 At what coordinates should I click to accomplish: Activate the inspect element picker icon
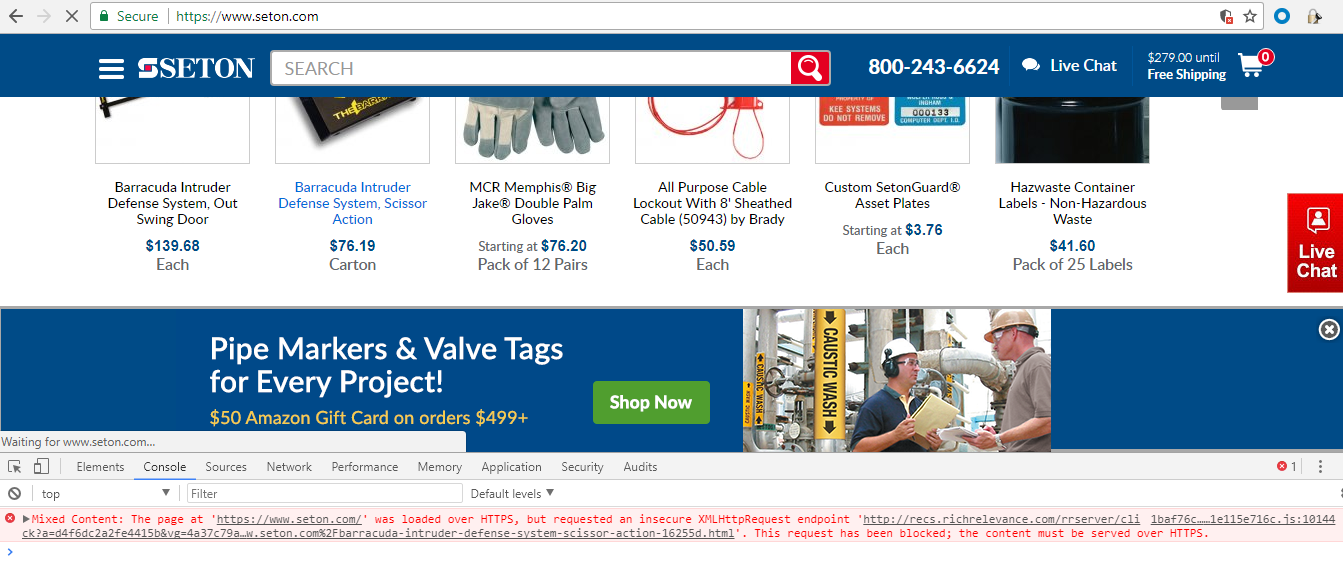pos(15,466)
